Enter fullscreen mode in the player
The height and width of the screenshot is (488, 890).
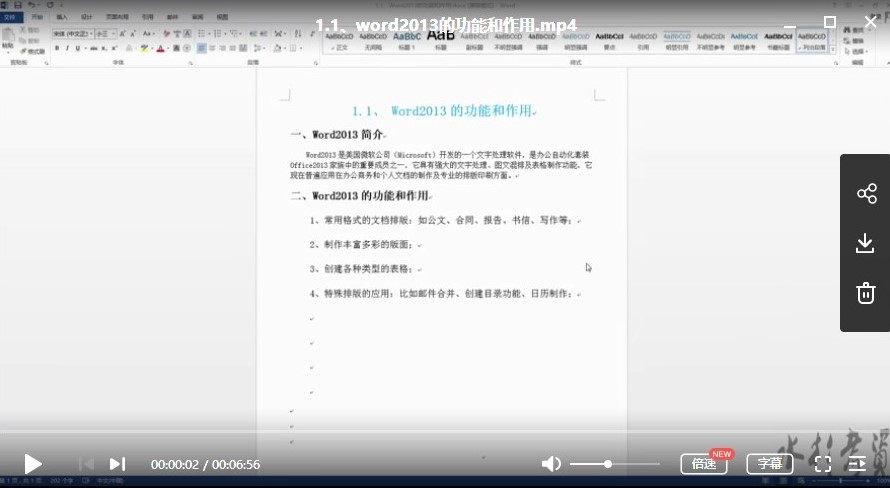click(823, 464)
